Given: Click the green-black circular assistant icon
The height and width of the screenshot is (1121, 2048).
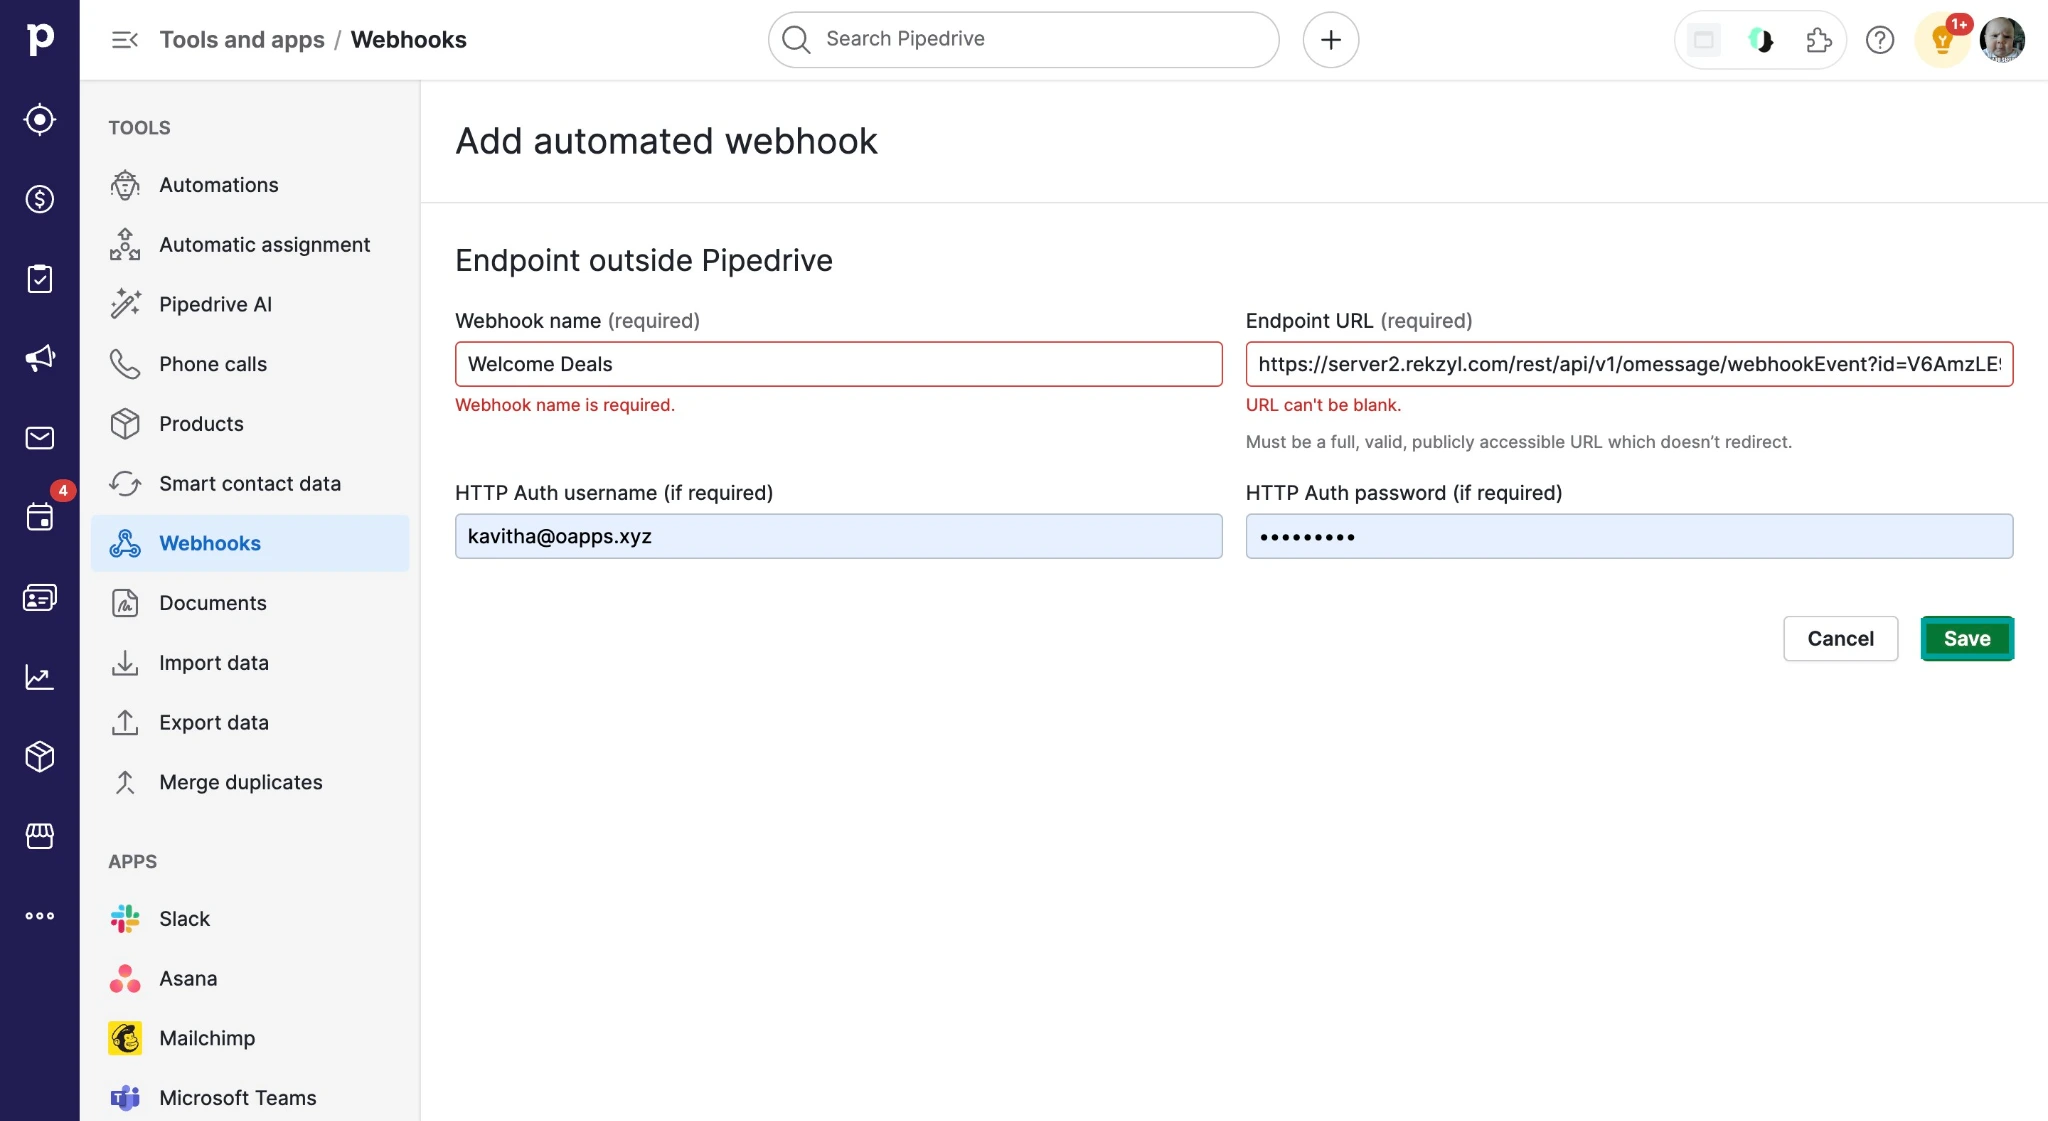Looking at the screenshot, I should click(x=1761, y=40).
